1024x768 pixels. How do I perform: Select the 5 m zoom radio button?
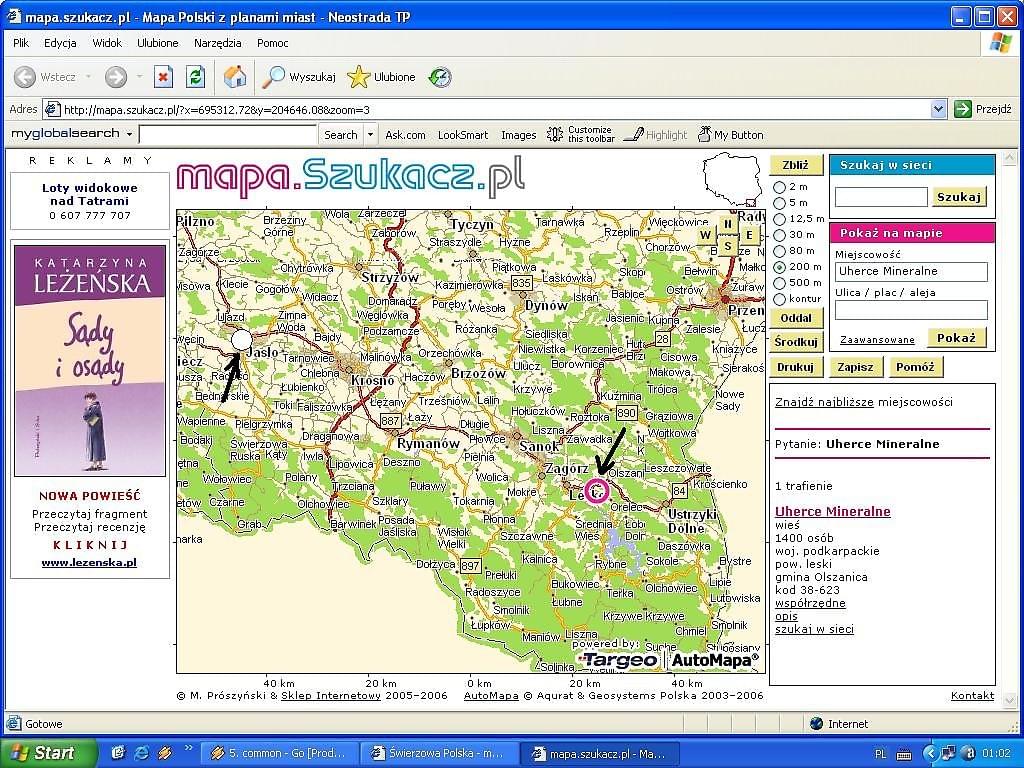coord(779,203)
